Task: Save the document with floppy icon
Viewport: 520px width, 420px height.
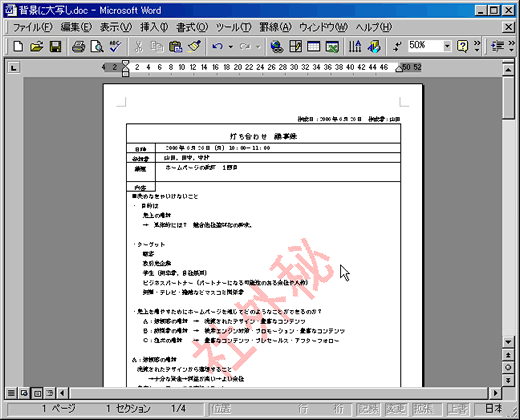Action: point(55,46)
